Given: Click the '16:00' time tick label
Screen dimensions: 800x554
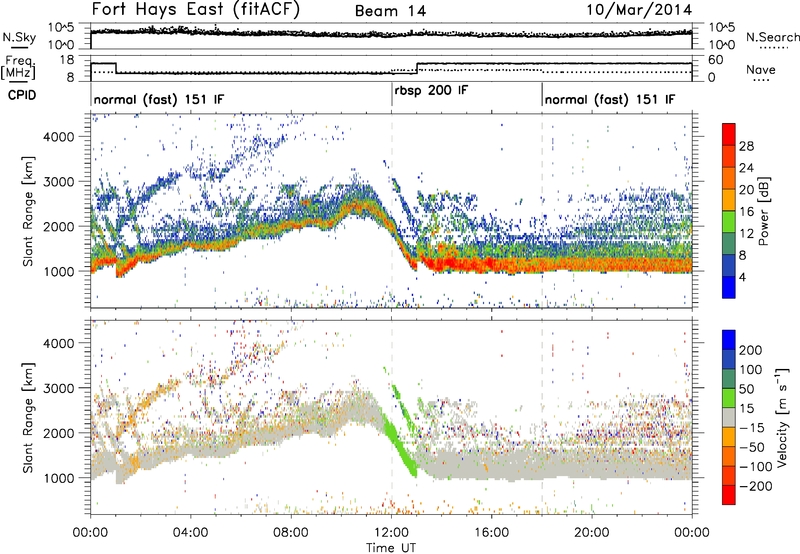Looking at the screenshot, I should (x=491, y=533).
